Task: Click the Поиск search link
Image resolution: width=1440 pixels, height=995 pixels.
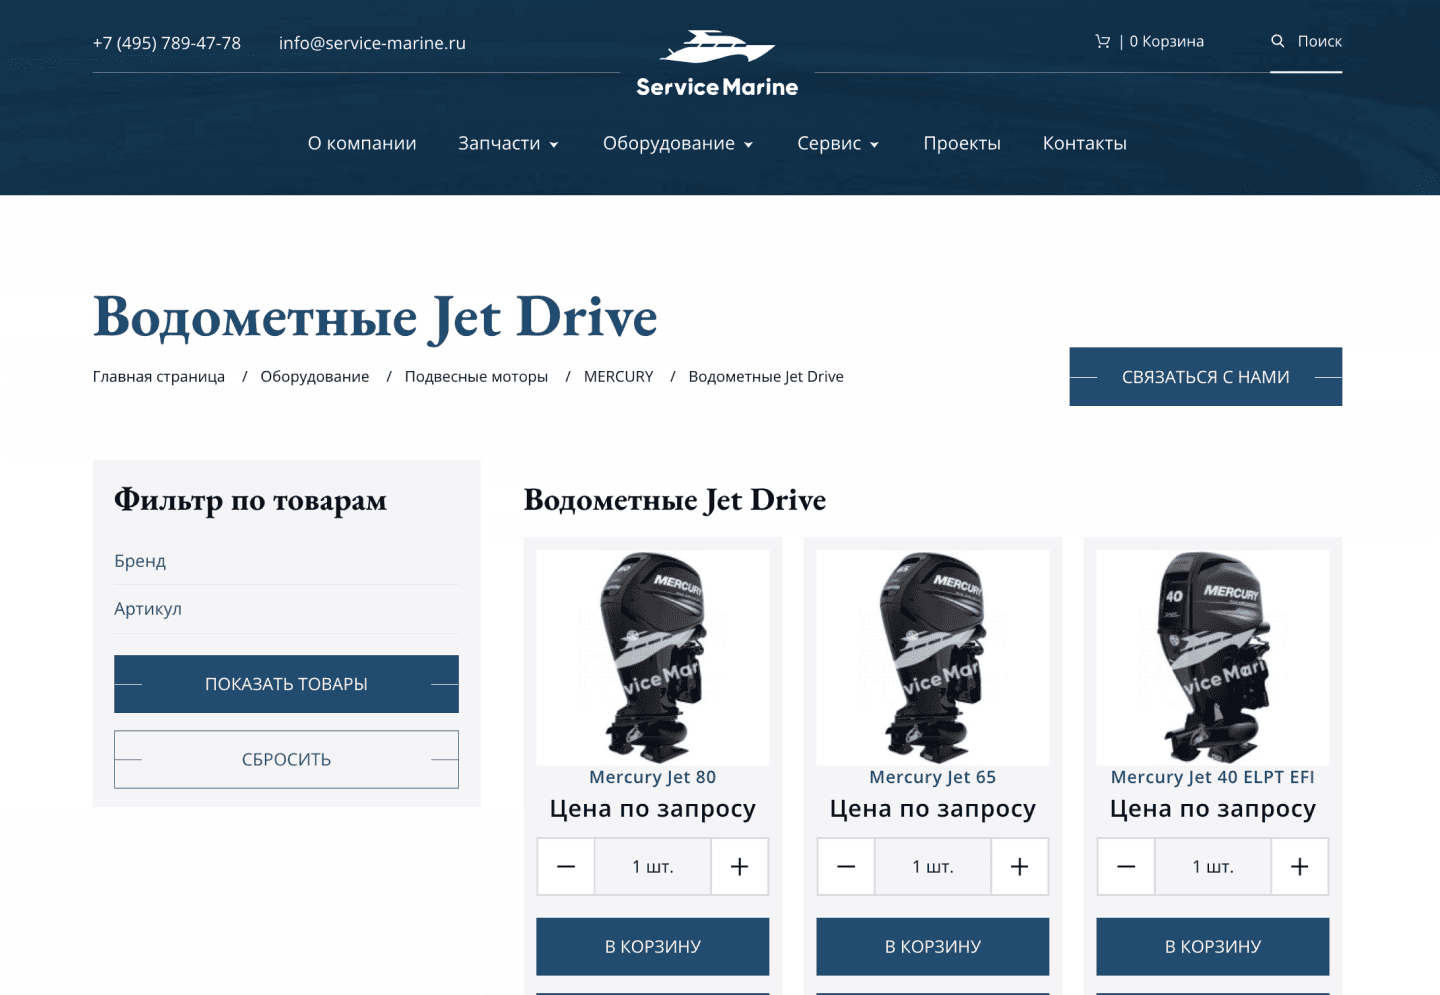Action: point(1320,41)
